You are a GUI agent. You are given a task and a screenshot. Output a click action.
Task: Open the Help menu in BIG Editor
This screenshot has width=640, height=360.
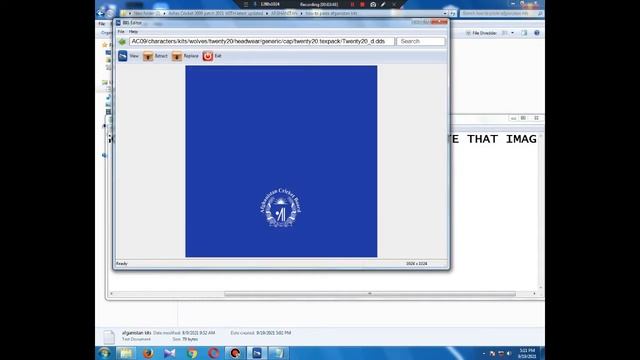click(133, 31)
